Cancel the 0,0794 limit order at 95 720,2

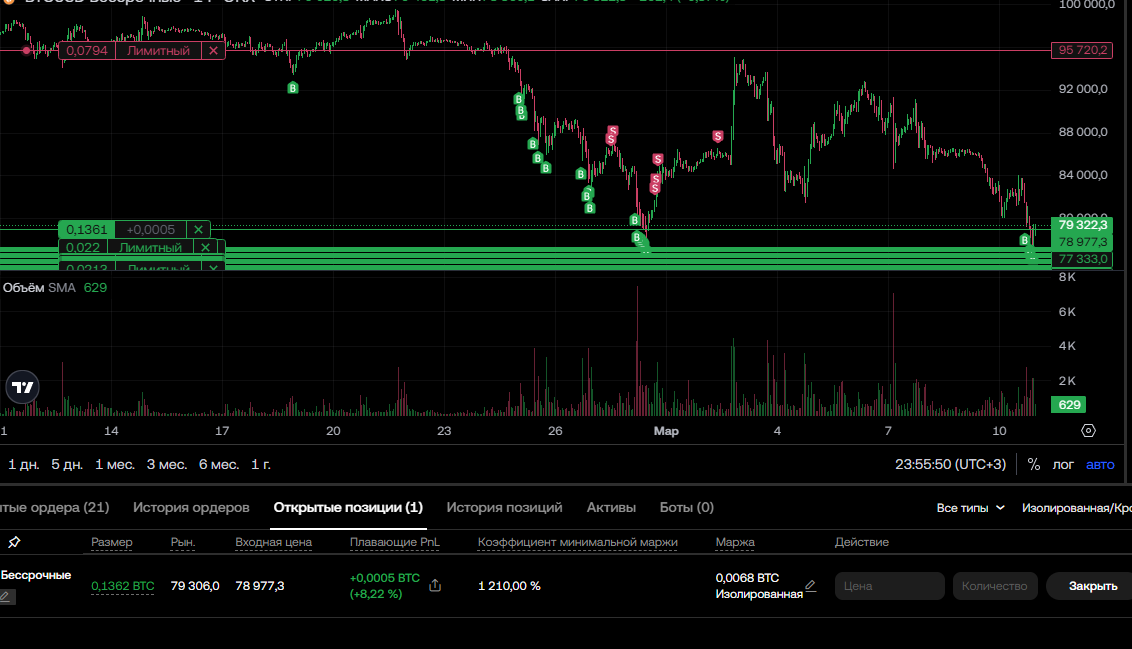pos(213,50)
